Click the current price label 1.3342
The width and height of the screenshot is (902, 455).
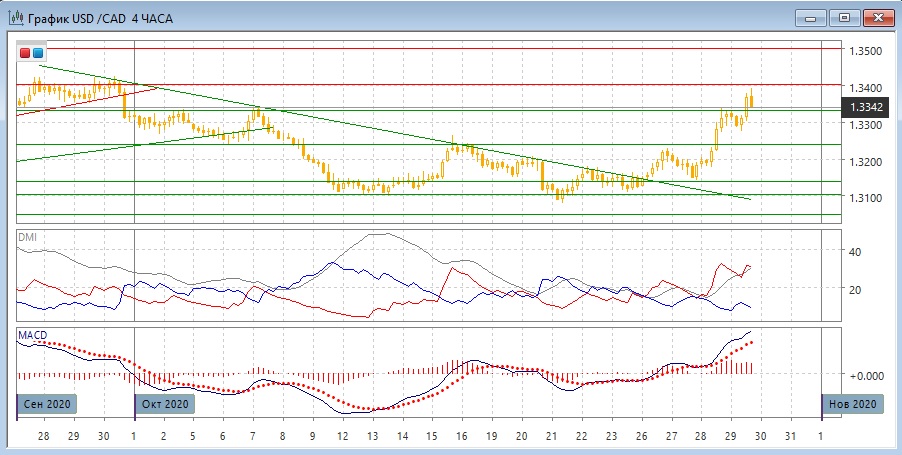coord(865,107)
